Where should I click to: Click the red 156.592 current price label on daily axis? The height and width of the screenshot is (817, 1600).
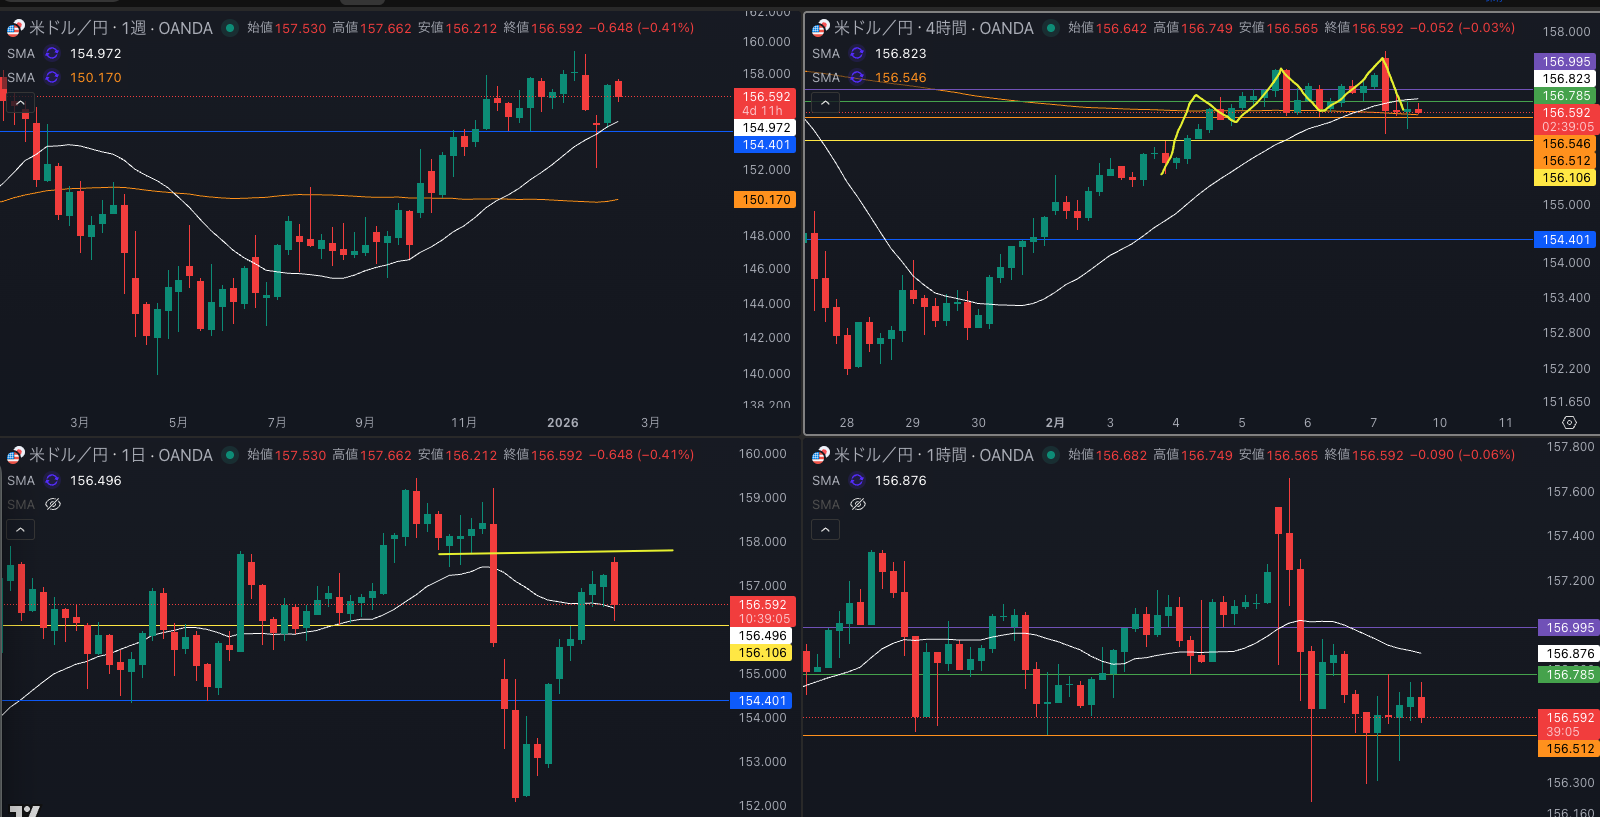coord(762,611)
